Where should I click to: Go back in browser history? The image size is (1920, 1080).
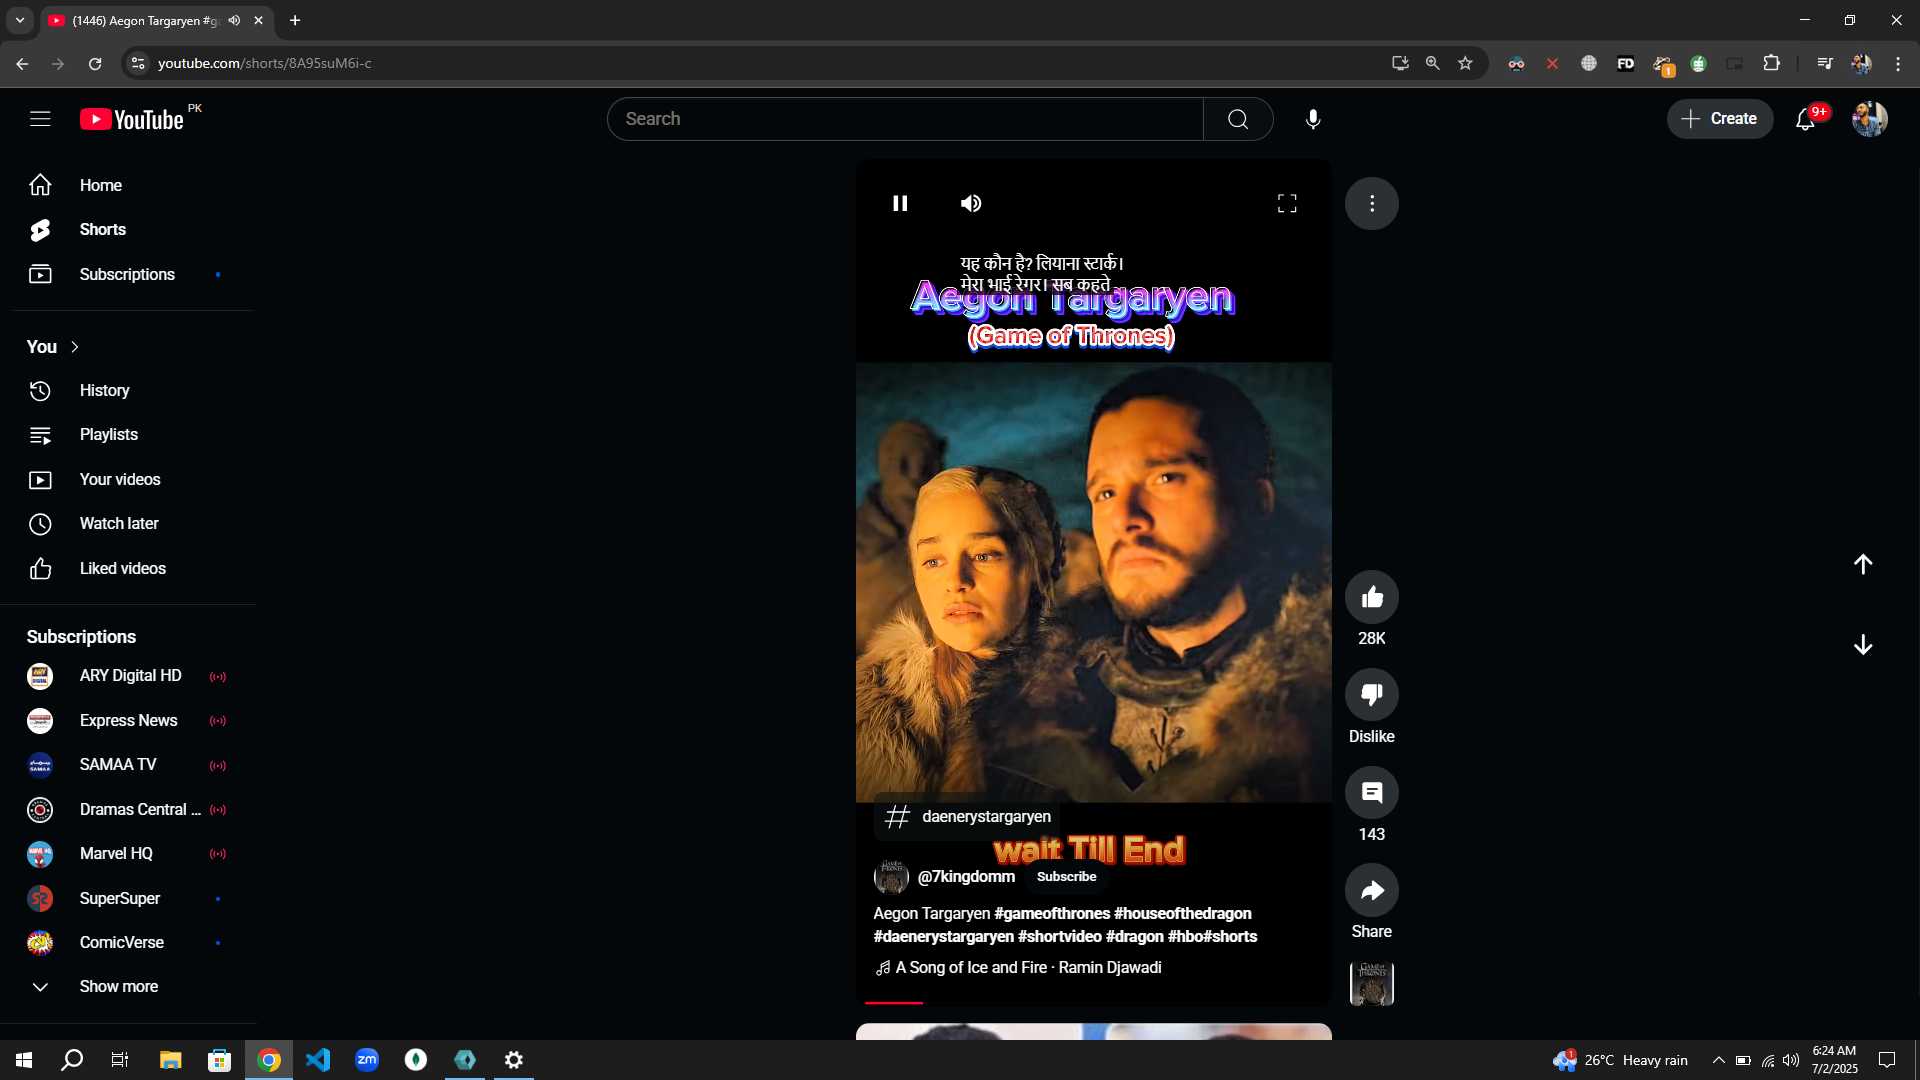click(x=22, y=63)
